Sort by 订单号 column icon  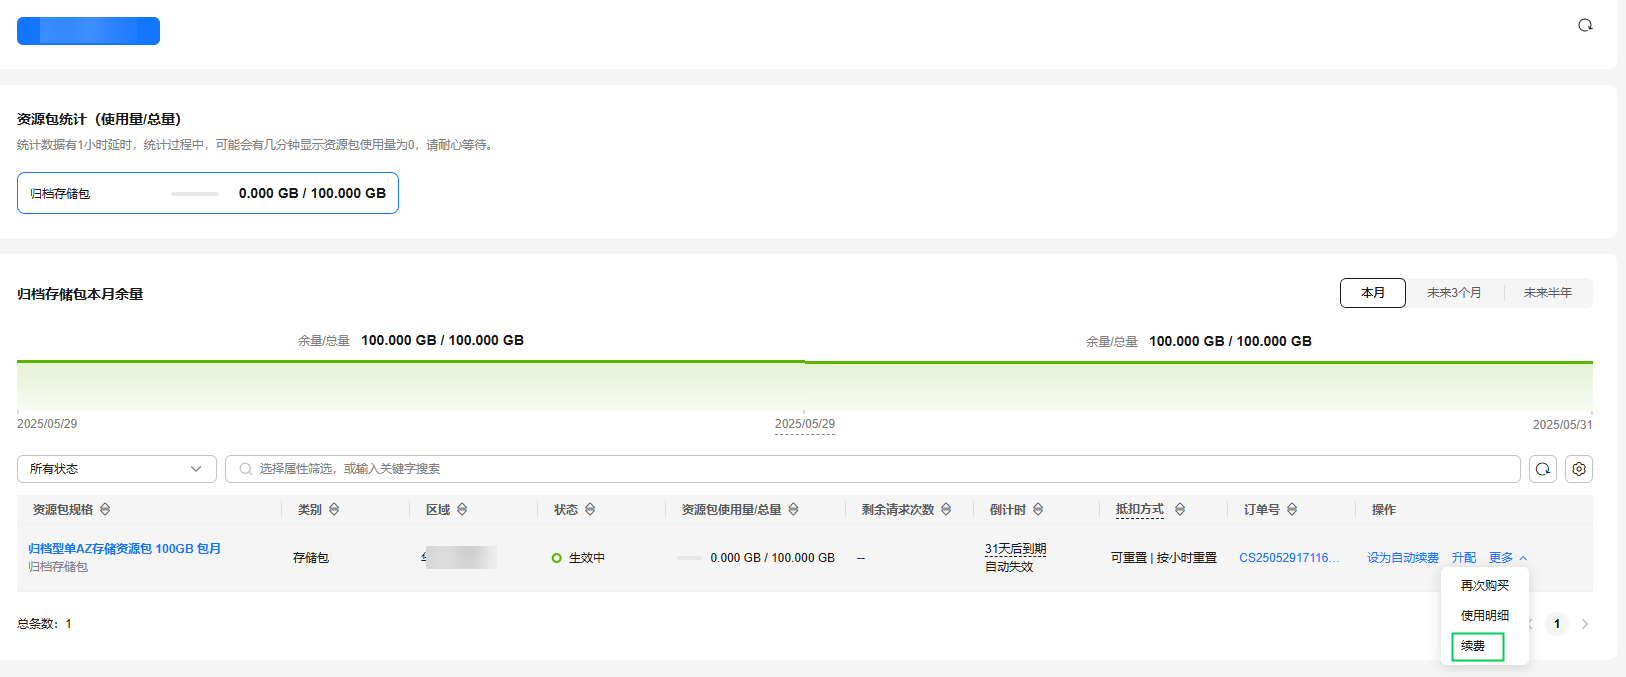(x=1292, y=509)
